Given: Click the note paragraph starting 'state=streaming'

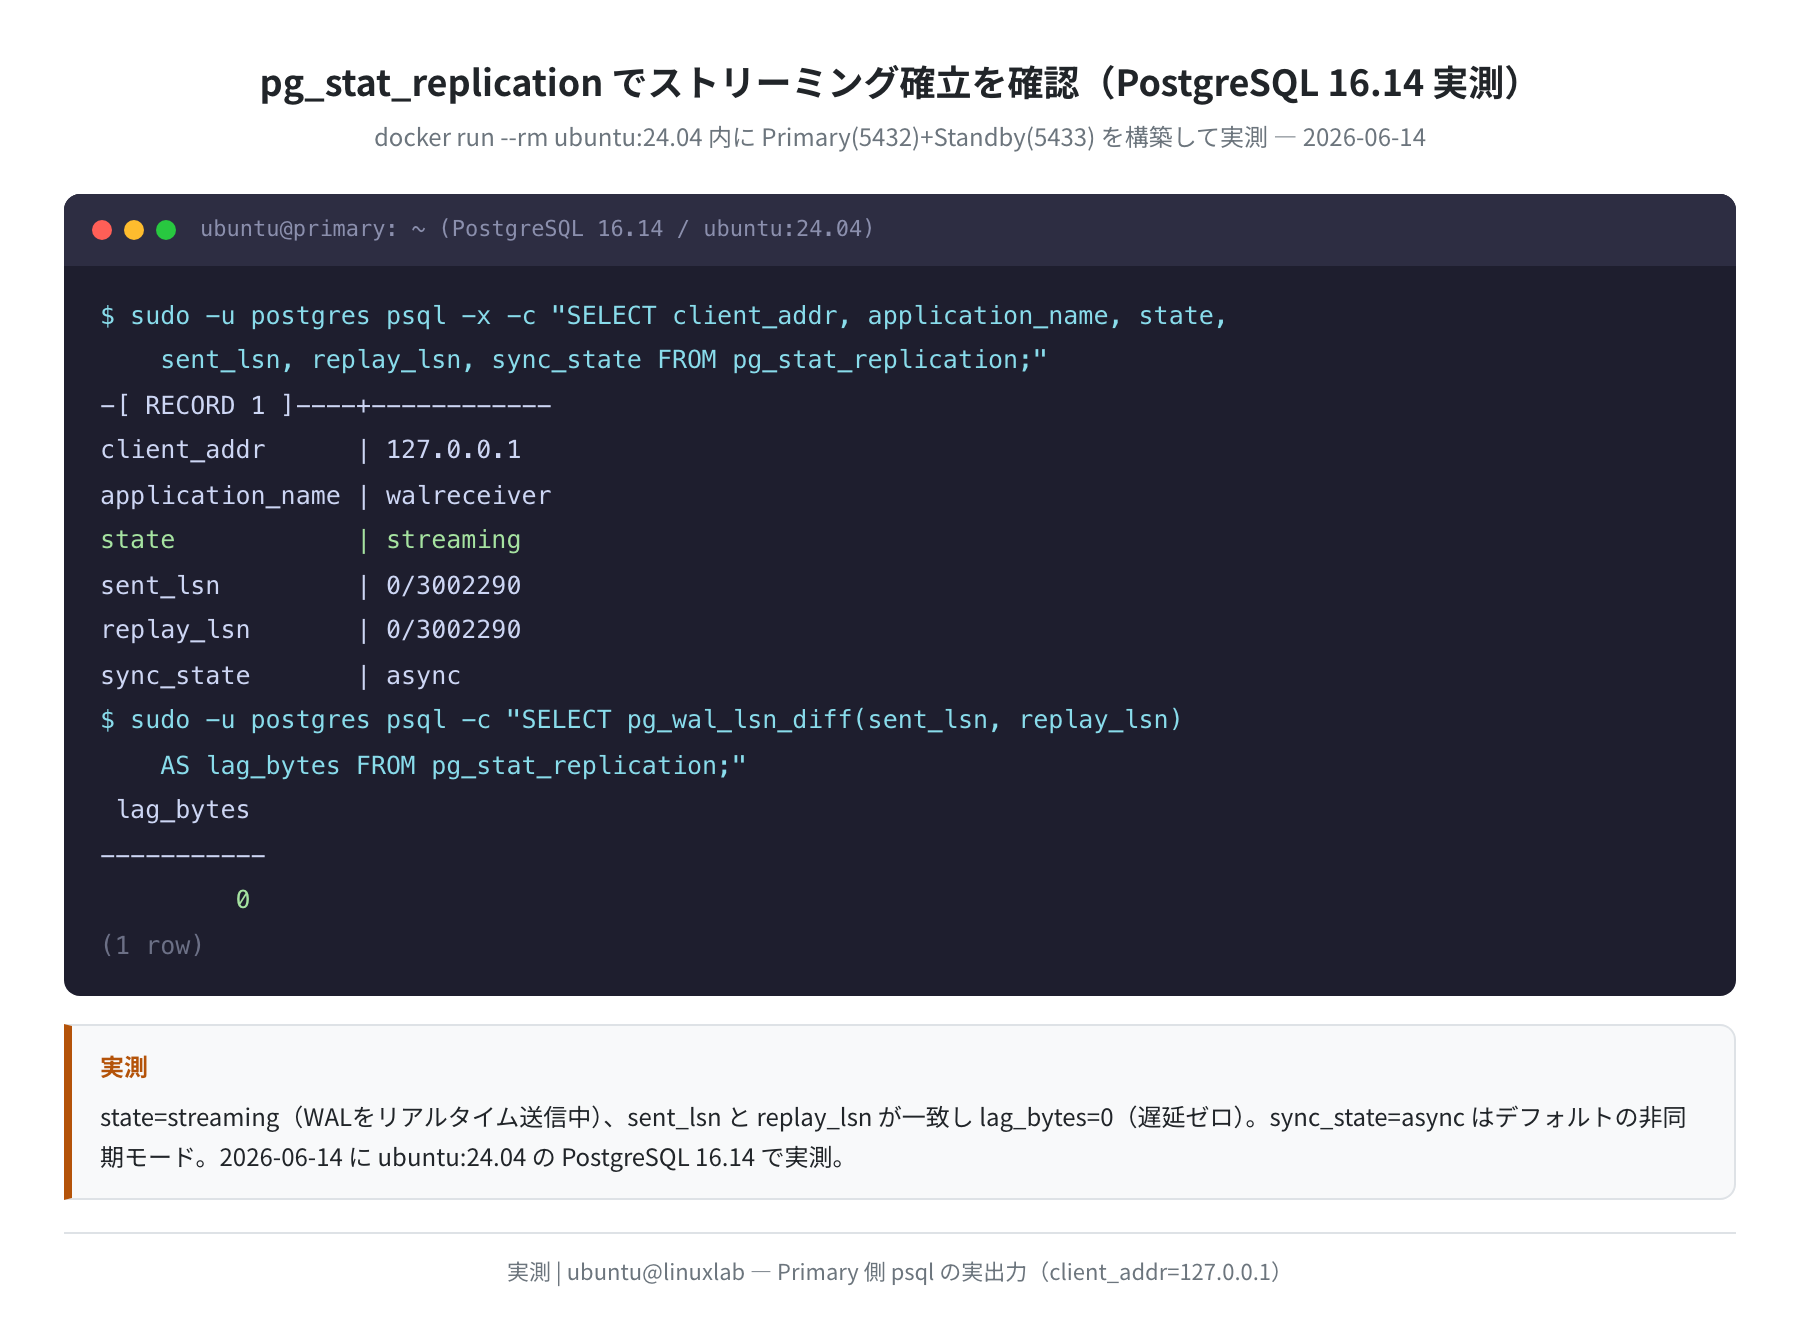Looking at the screenshot, I should 893,1137.
